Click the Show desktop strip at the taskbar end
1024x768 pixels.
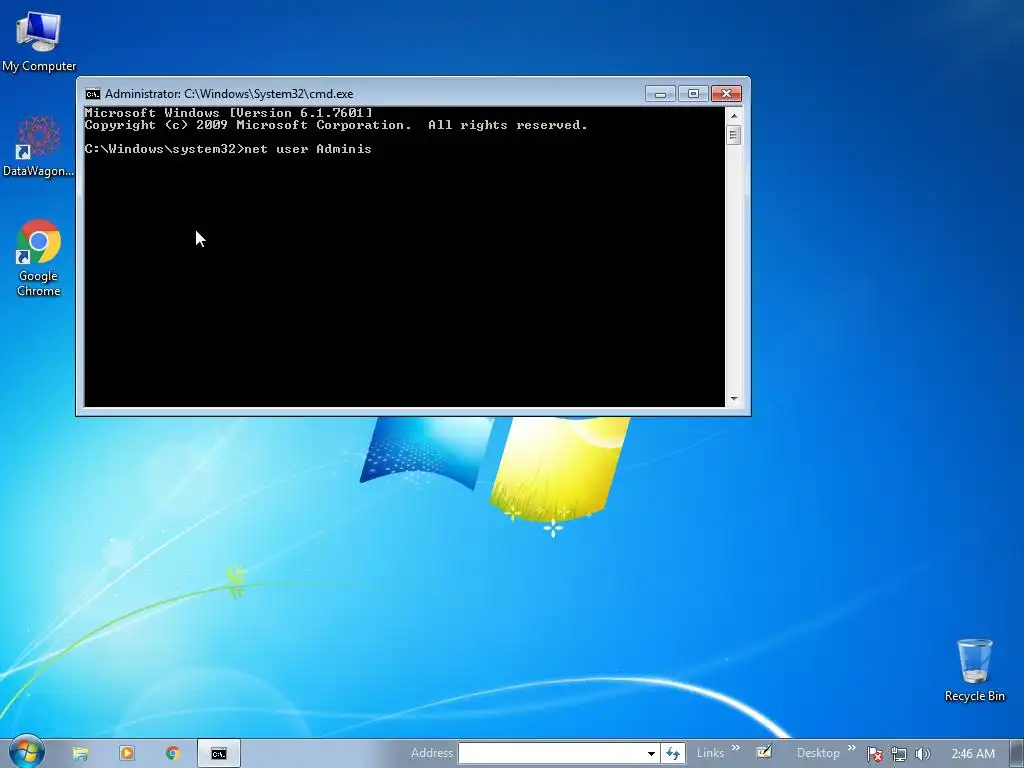pyautogui.click(x=1018, y=754)
